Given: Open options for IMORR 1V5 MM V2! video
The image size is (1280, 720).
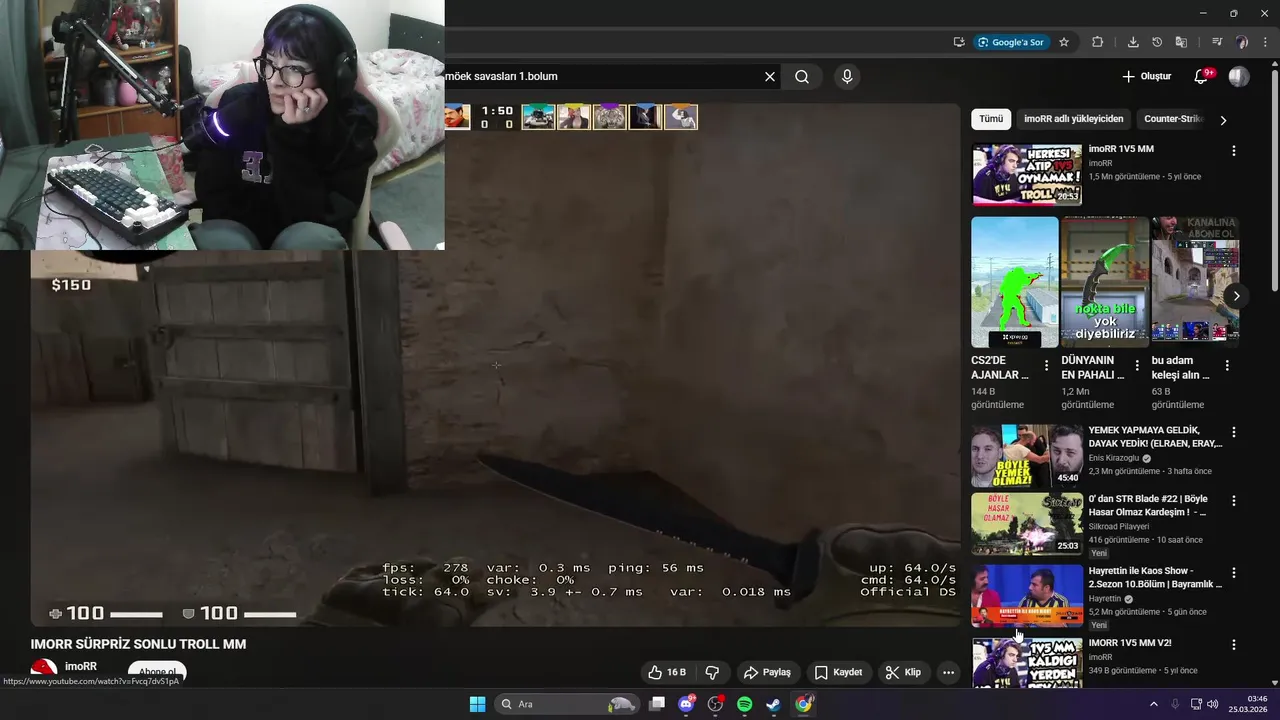Looking at the screenshot, I should (x=1233, y=645).
